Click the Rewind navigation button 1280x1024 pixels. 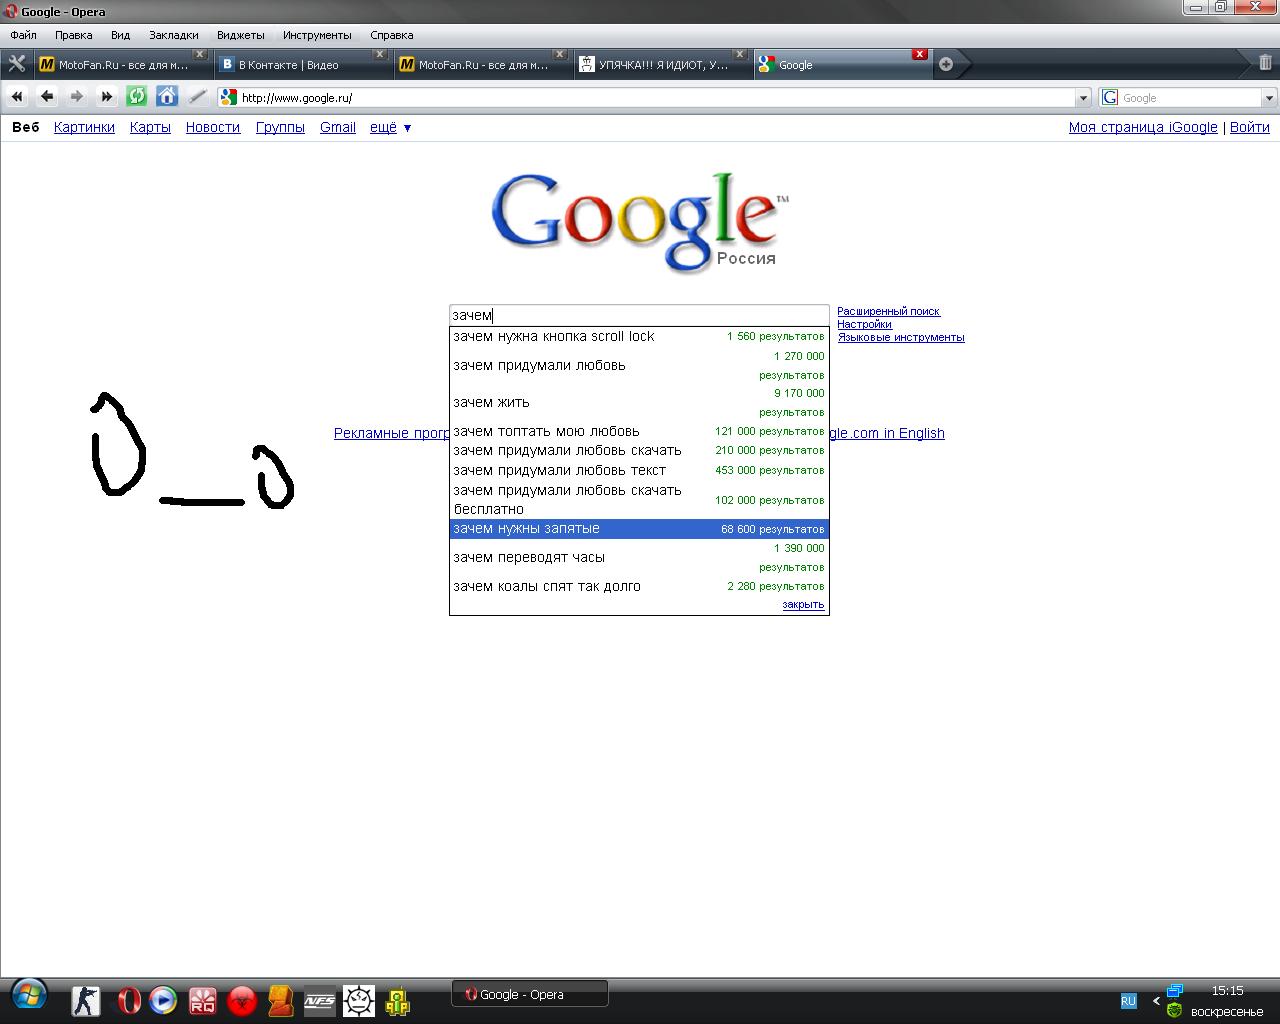pyautogui.click(x=17, y=97)
